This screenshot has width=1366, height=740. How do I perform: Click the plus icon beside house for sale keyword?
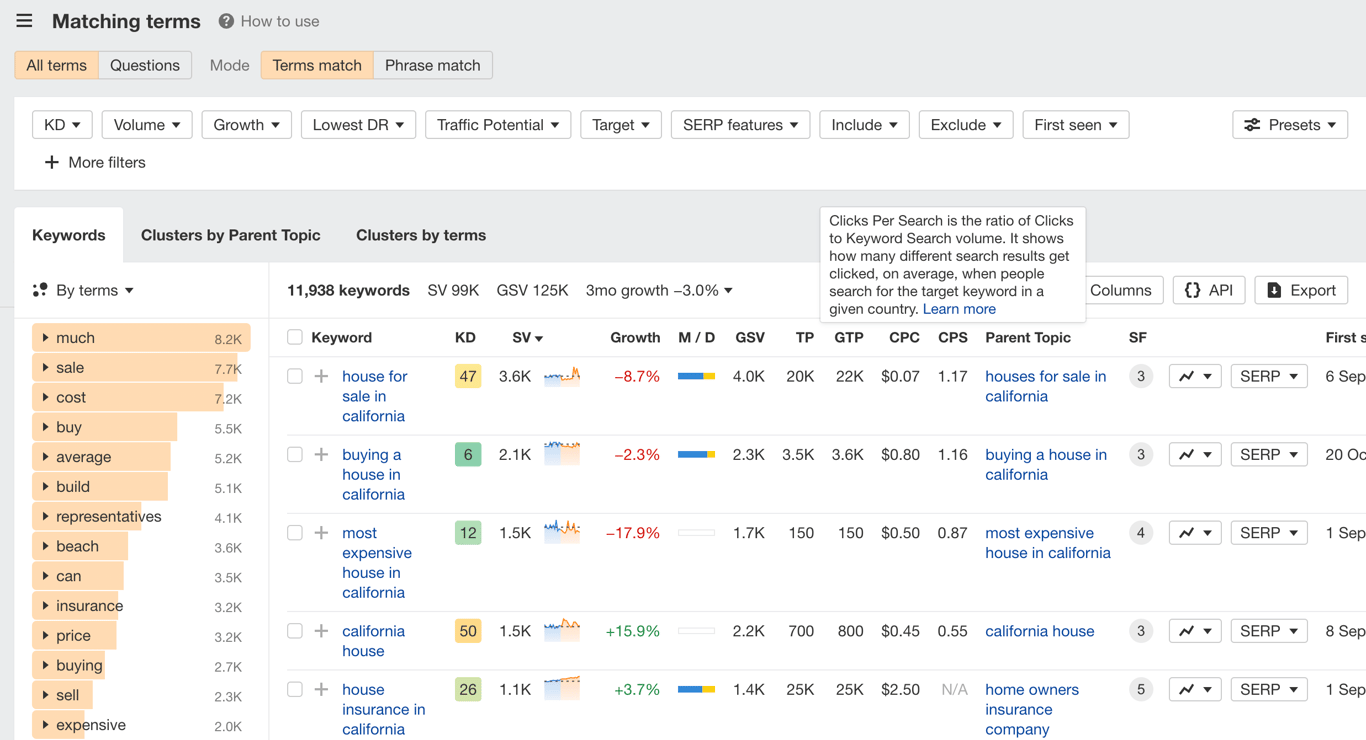click(x=320, y=376)
